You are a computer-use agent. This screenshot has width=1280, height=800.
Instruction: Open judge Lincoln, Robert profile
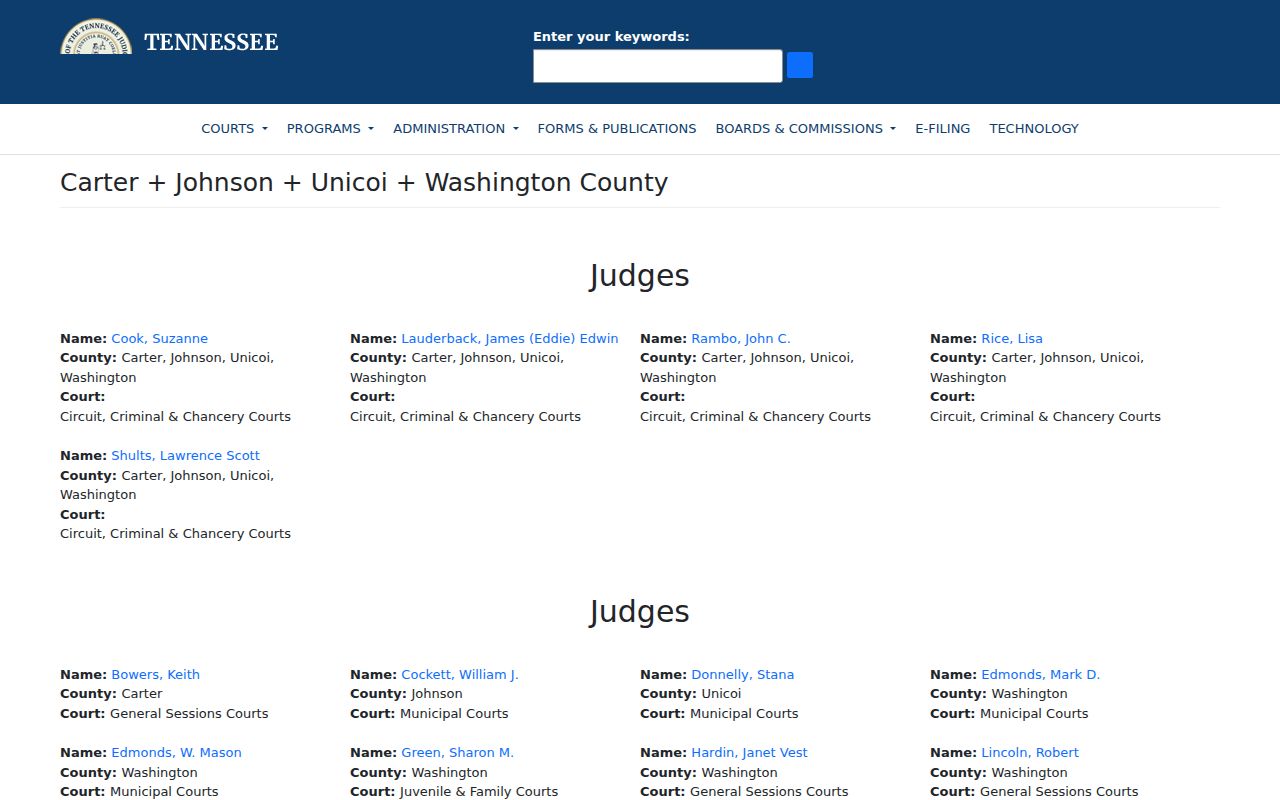pyautogui.click(x=1030, y=752)
